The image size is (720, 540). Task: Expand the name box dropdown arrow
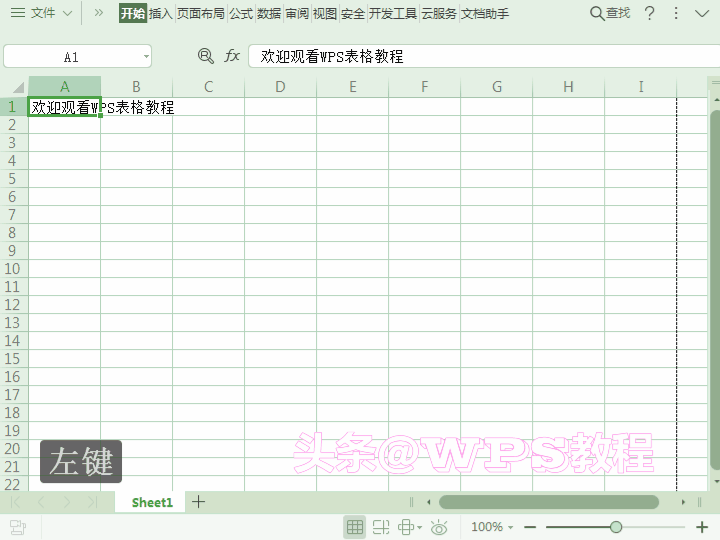146,57
